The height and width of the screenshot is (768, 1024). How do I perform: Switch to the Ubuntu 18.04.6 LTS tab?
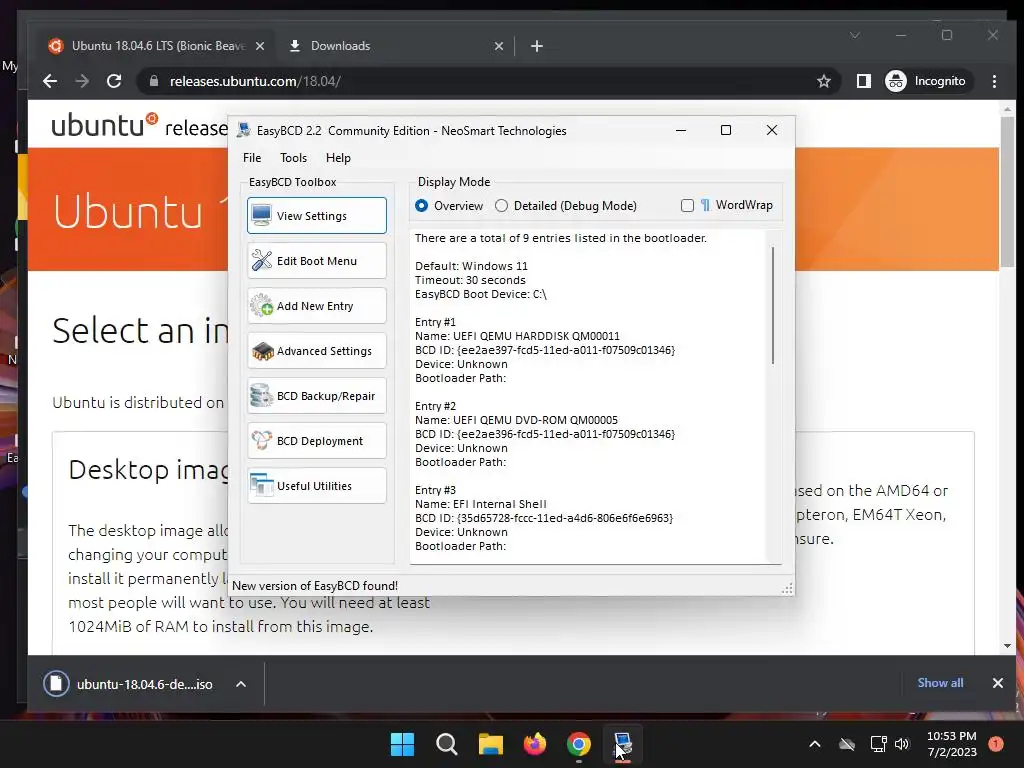pos(157,46)
